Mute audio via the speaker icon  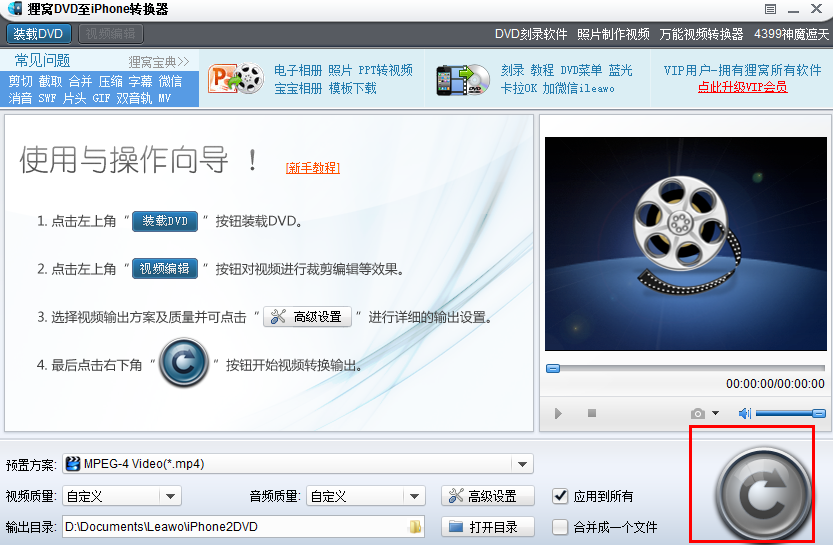745,413
